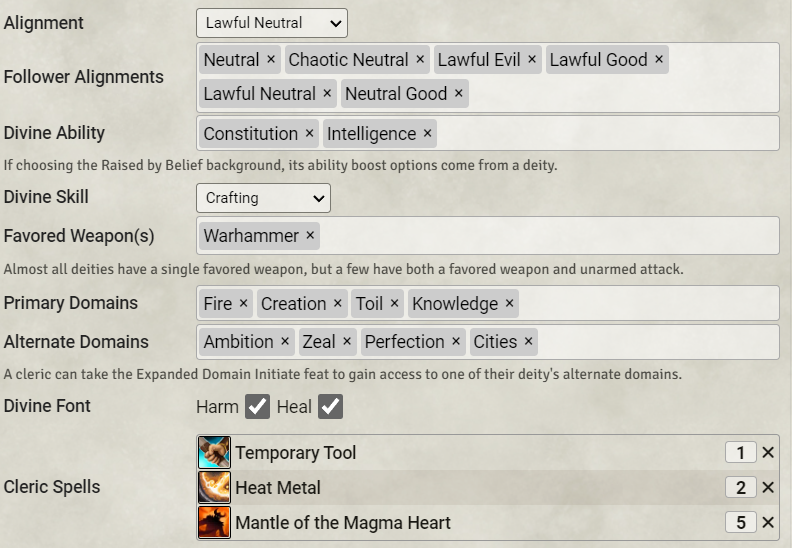Viewport: 792px width, 548px height.
Task: Remove Heat Metal from cleric spells
Action: [768, 488]
